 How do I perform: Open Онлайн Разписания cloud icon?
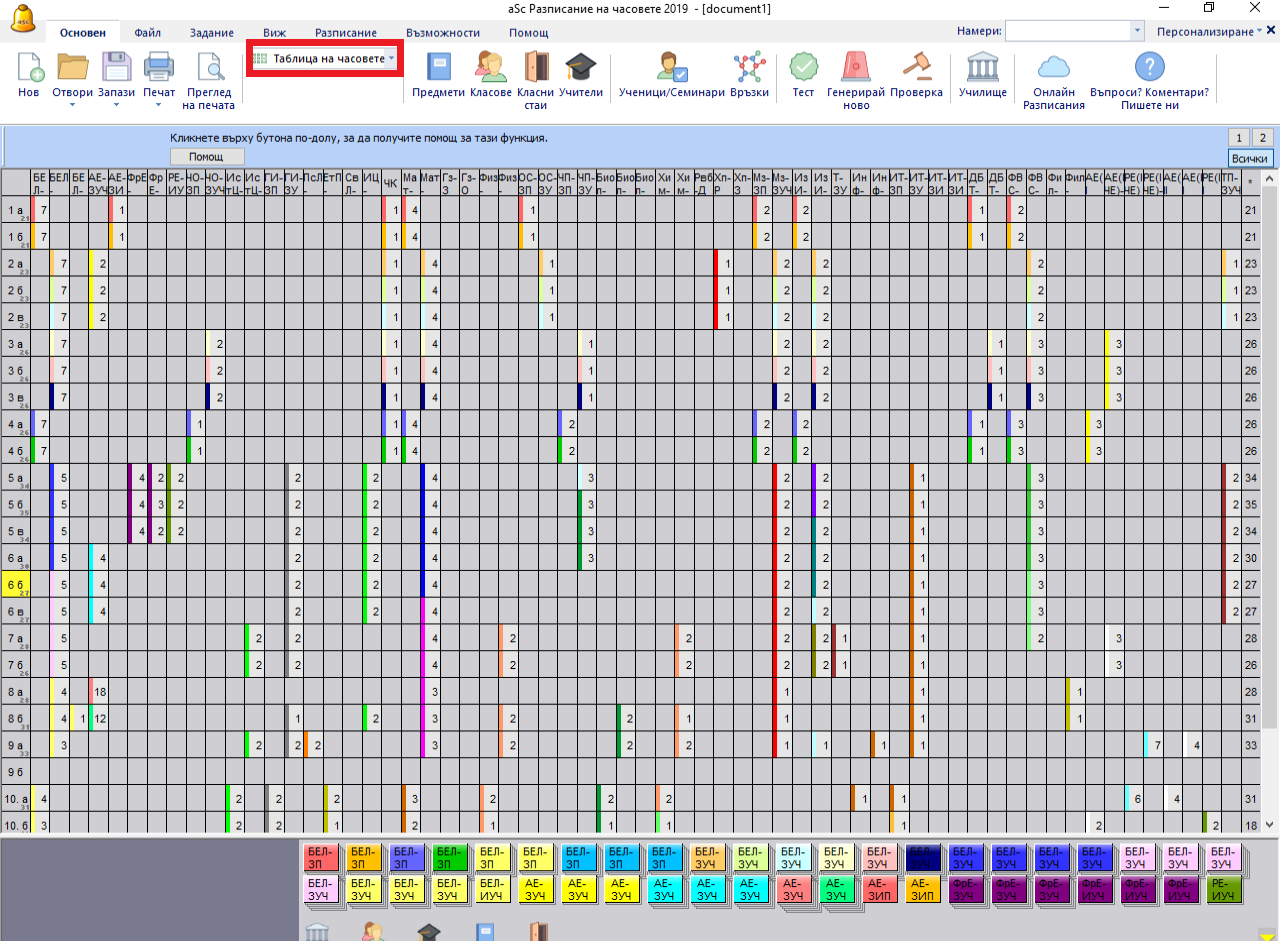1053,68
